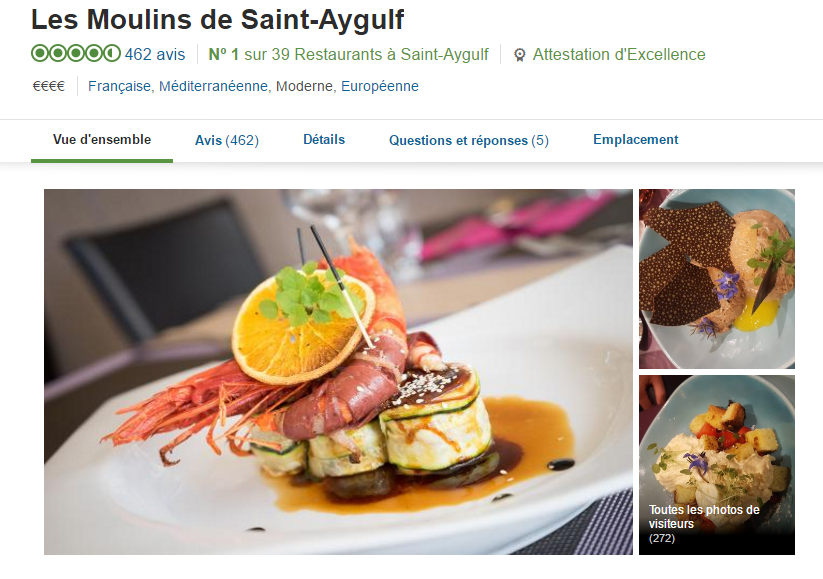Click the €€€€ price range indicator
Image resolution: width=823 pixels, height=579 pixels.
pos(49,86)
